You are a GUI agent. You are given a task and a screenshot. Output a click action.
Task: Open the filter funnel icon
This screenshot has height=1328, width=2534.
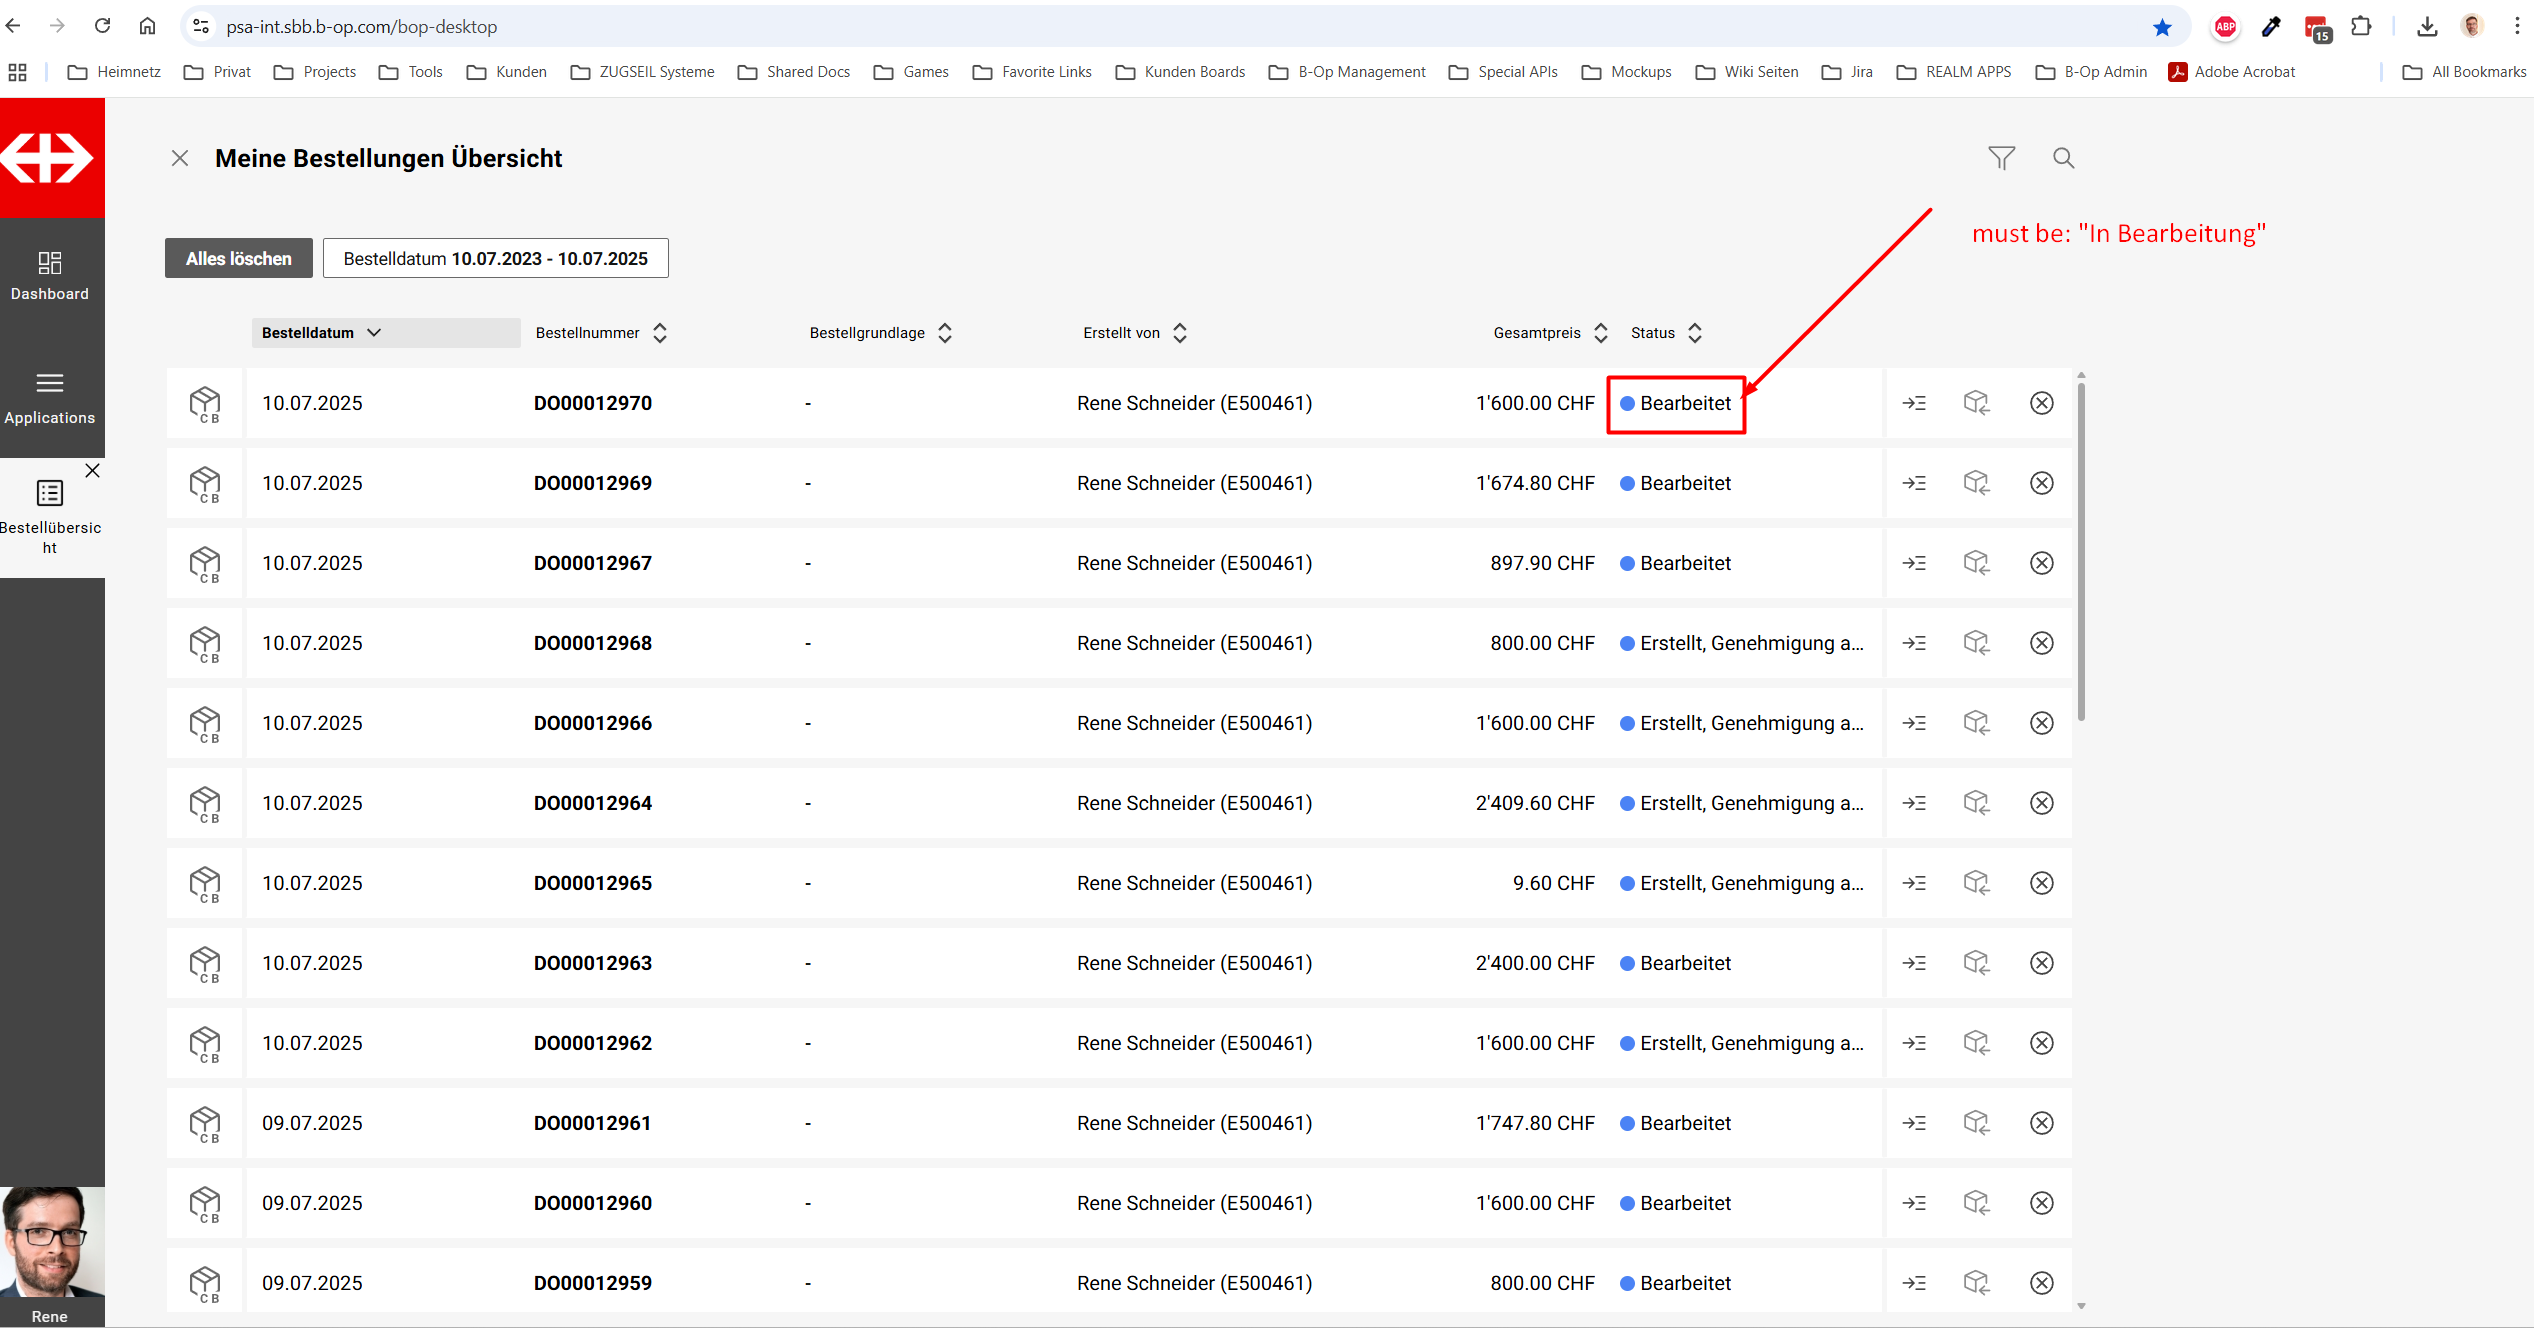pos(2001,158)
